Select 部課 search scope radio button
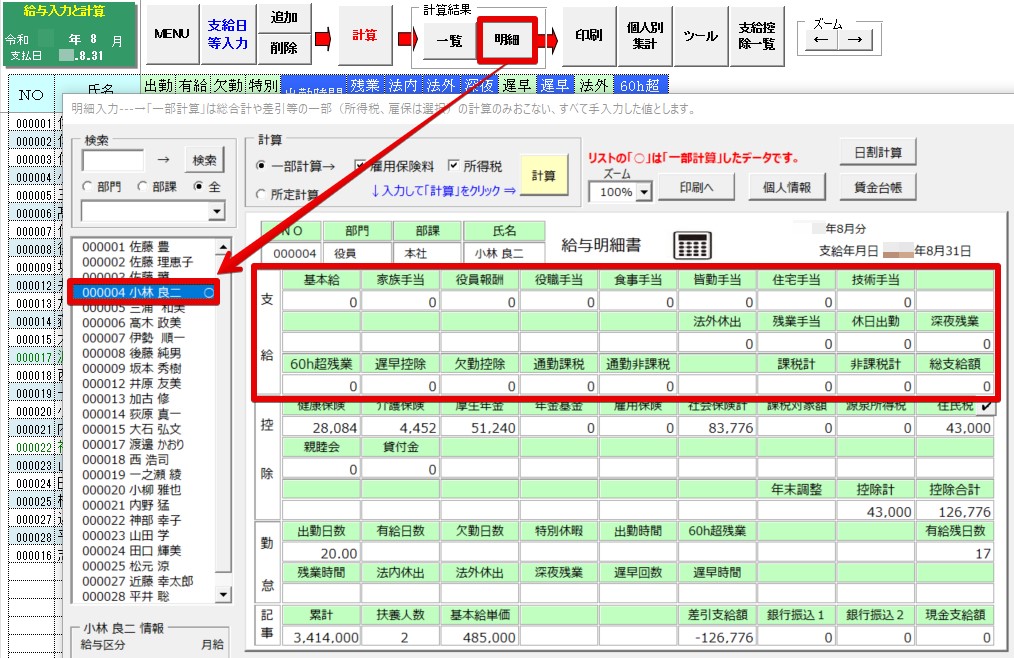 (142, 187)
